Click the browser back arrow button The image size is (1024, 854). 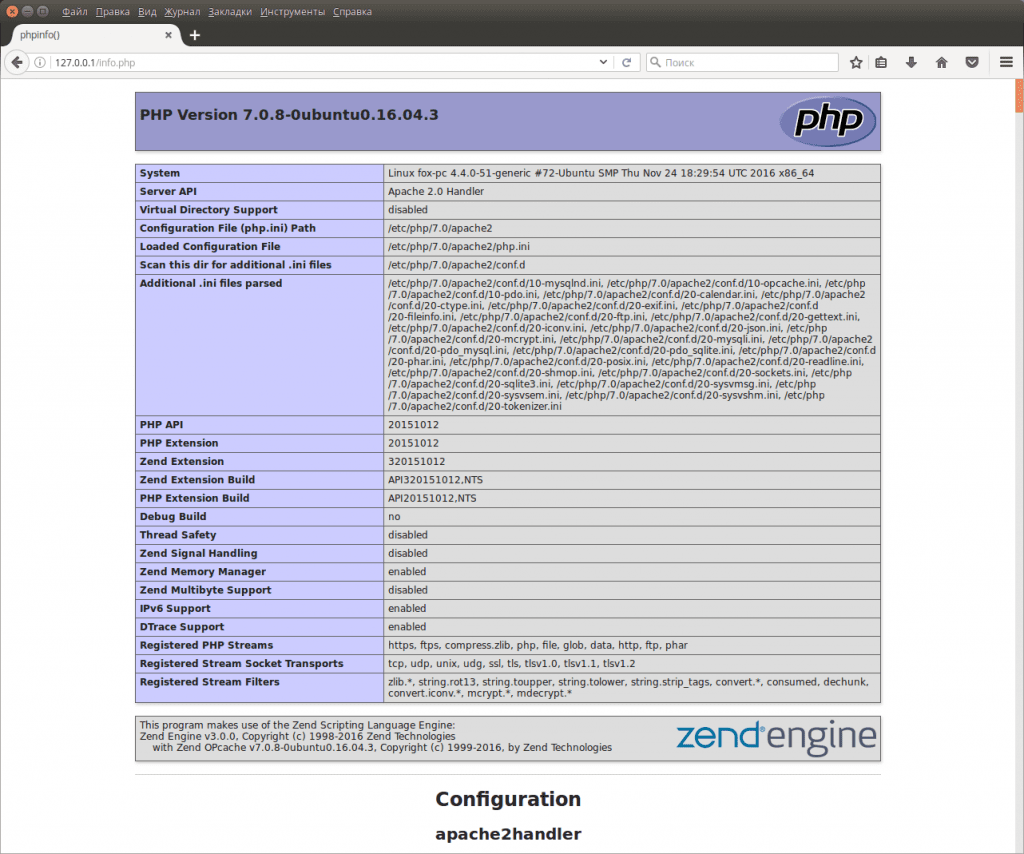click(x=16, y=62)
